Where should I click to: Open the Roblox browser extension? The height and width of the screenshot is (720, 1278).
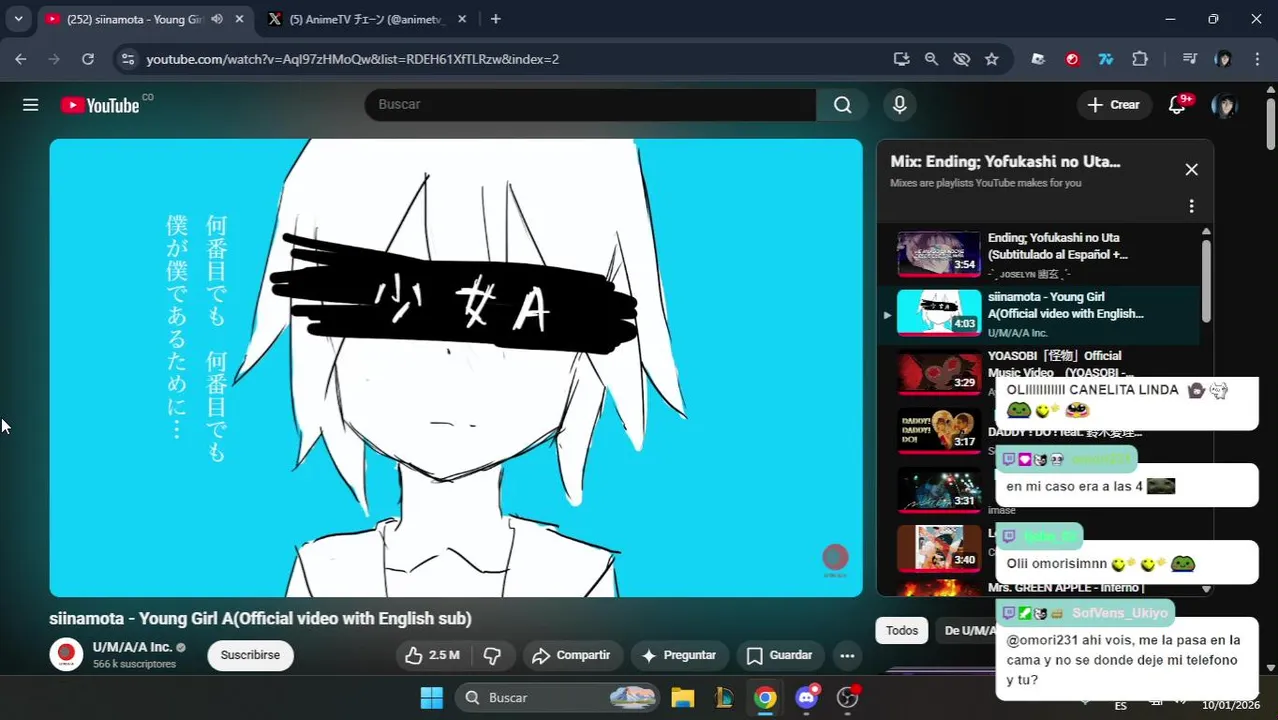[x=1038, y=59]
